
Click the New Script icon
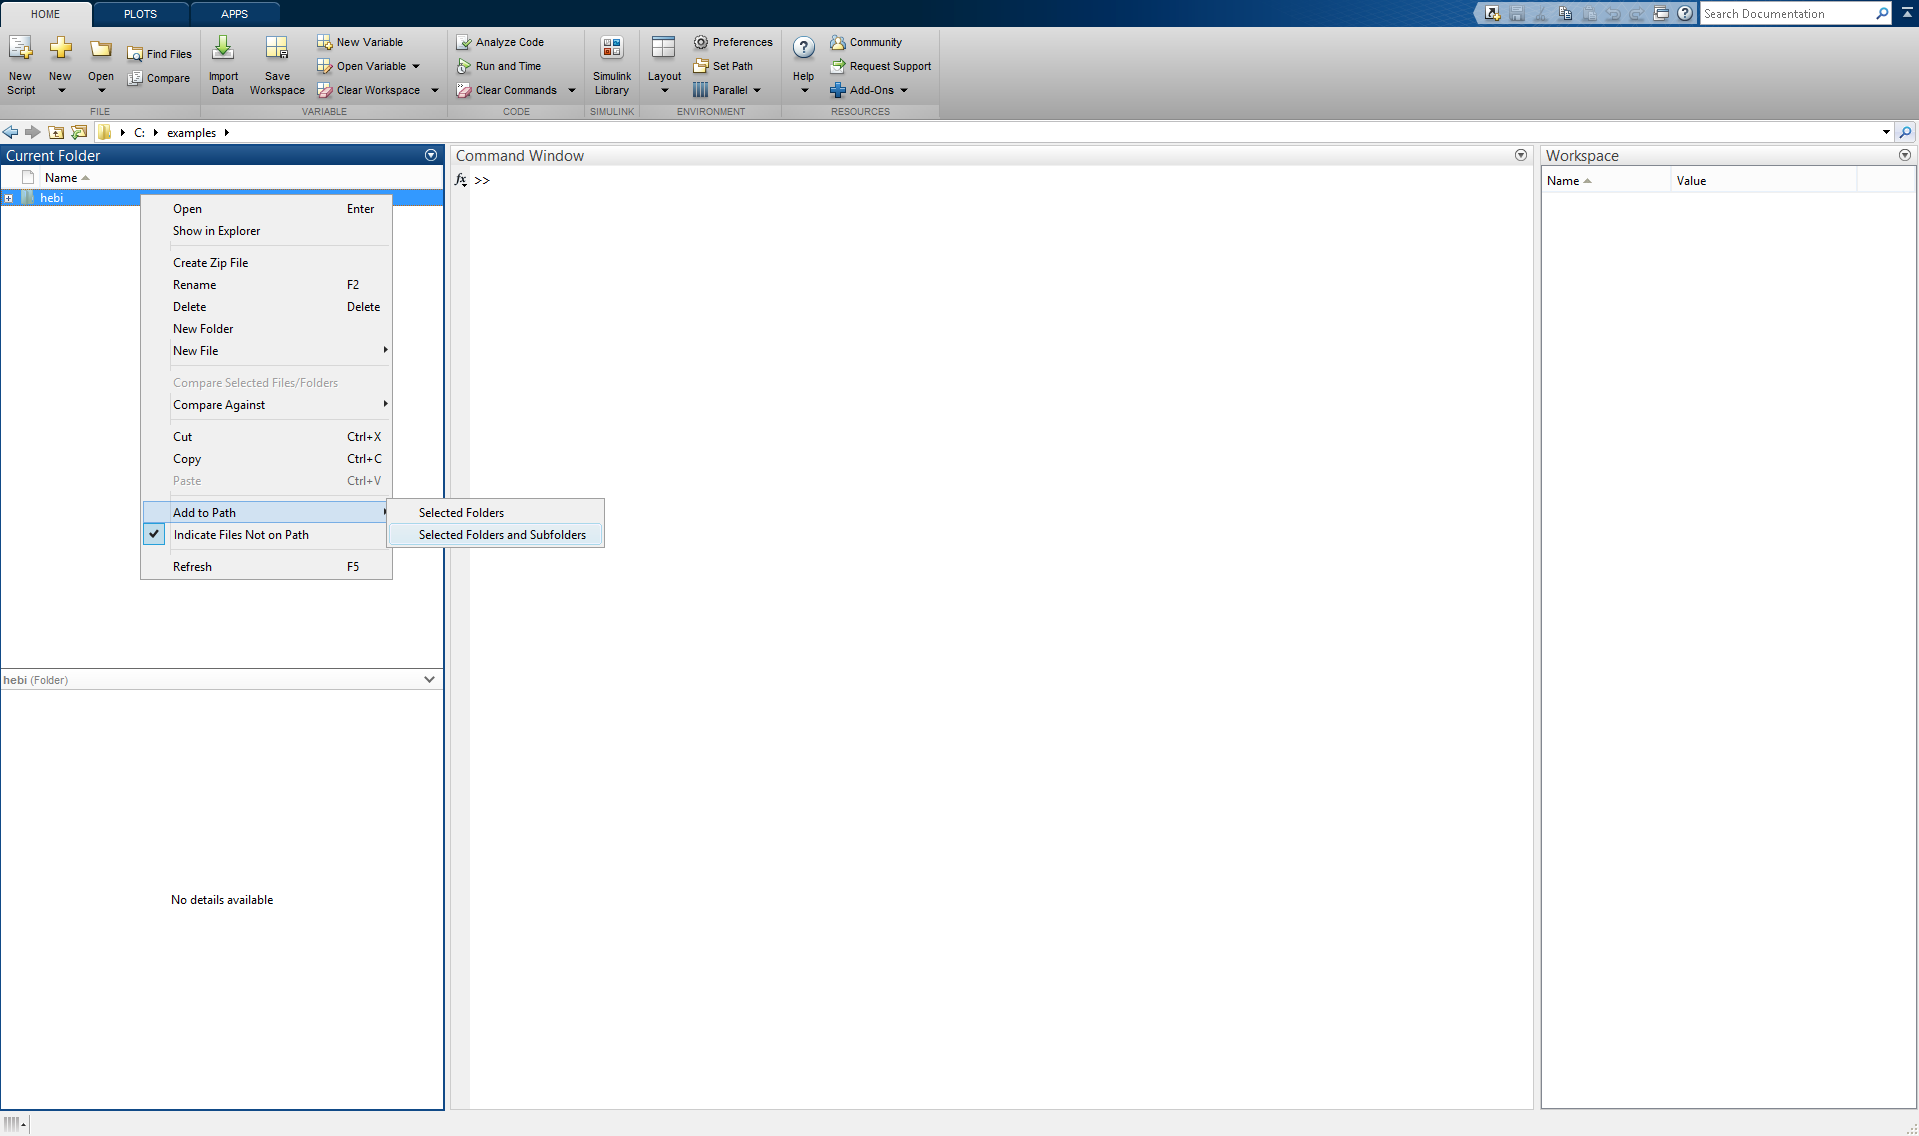coord(20,62)
